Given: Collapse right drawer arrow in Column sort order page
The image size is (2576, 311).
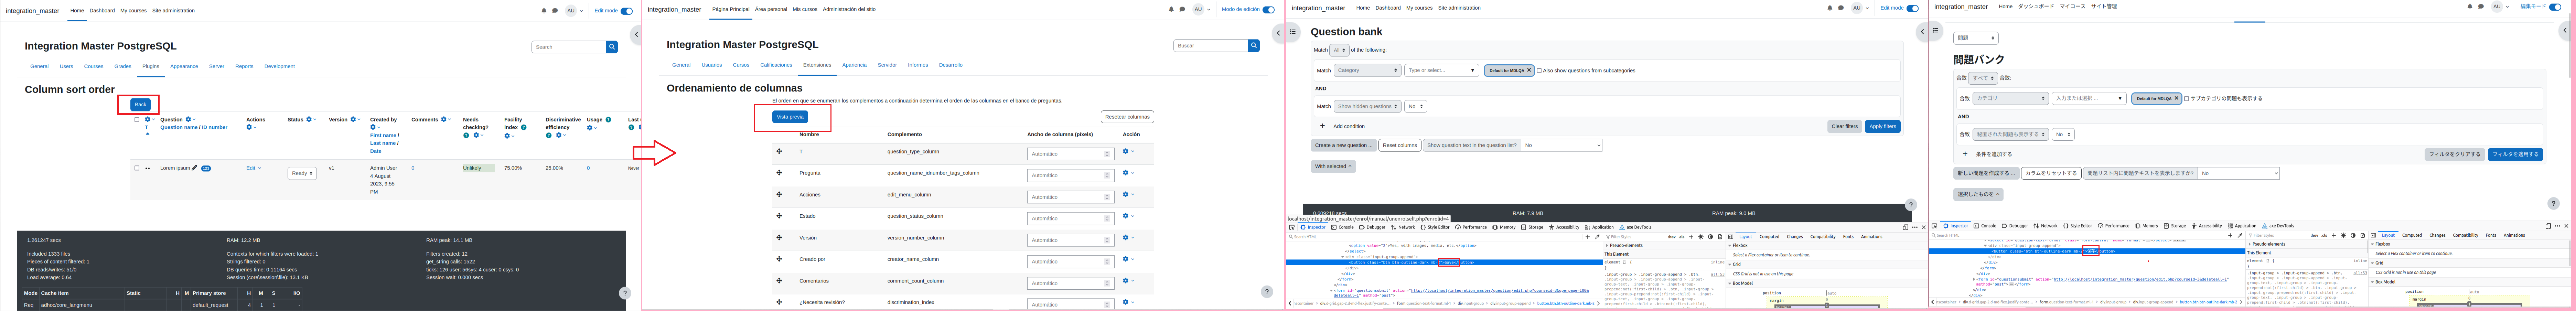Looking at the screenshot, I should [636, 34].
